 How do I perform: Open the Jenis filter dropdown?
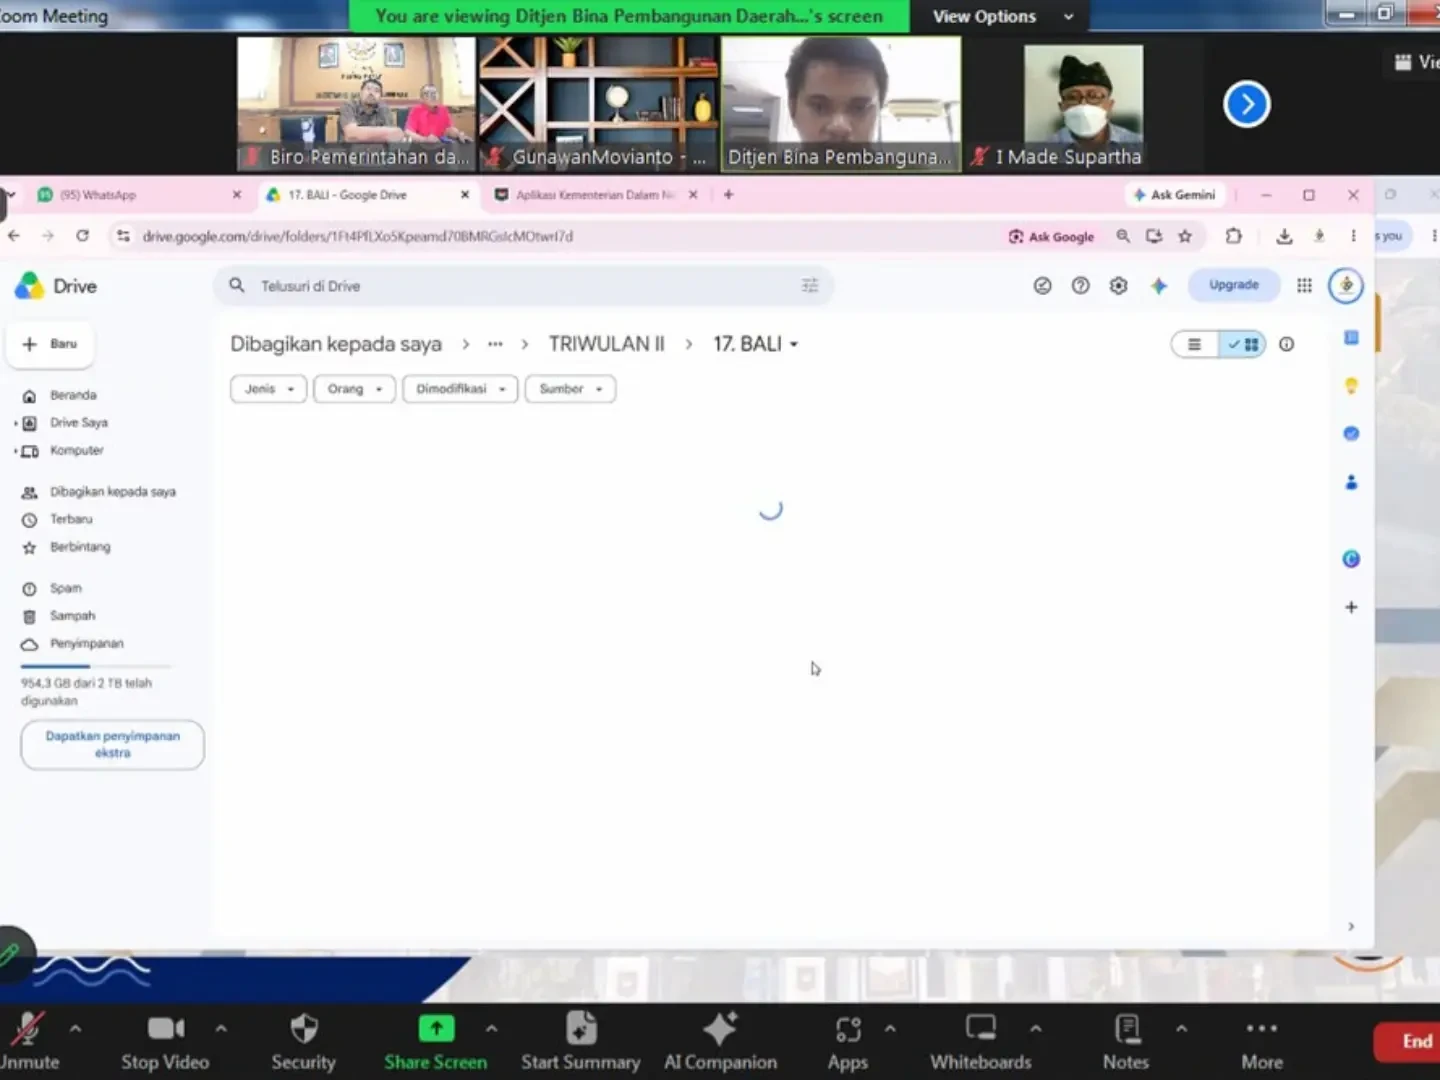(x=268, y=389)
